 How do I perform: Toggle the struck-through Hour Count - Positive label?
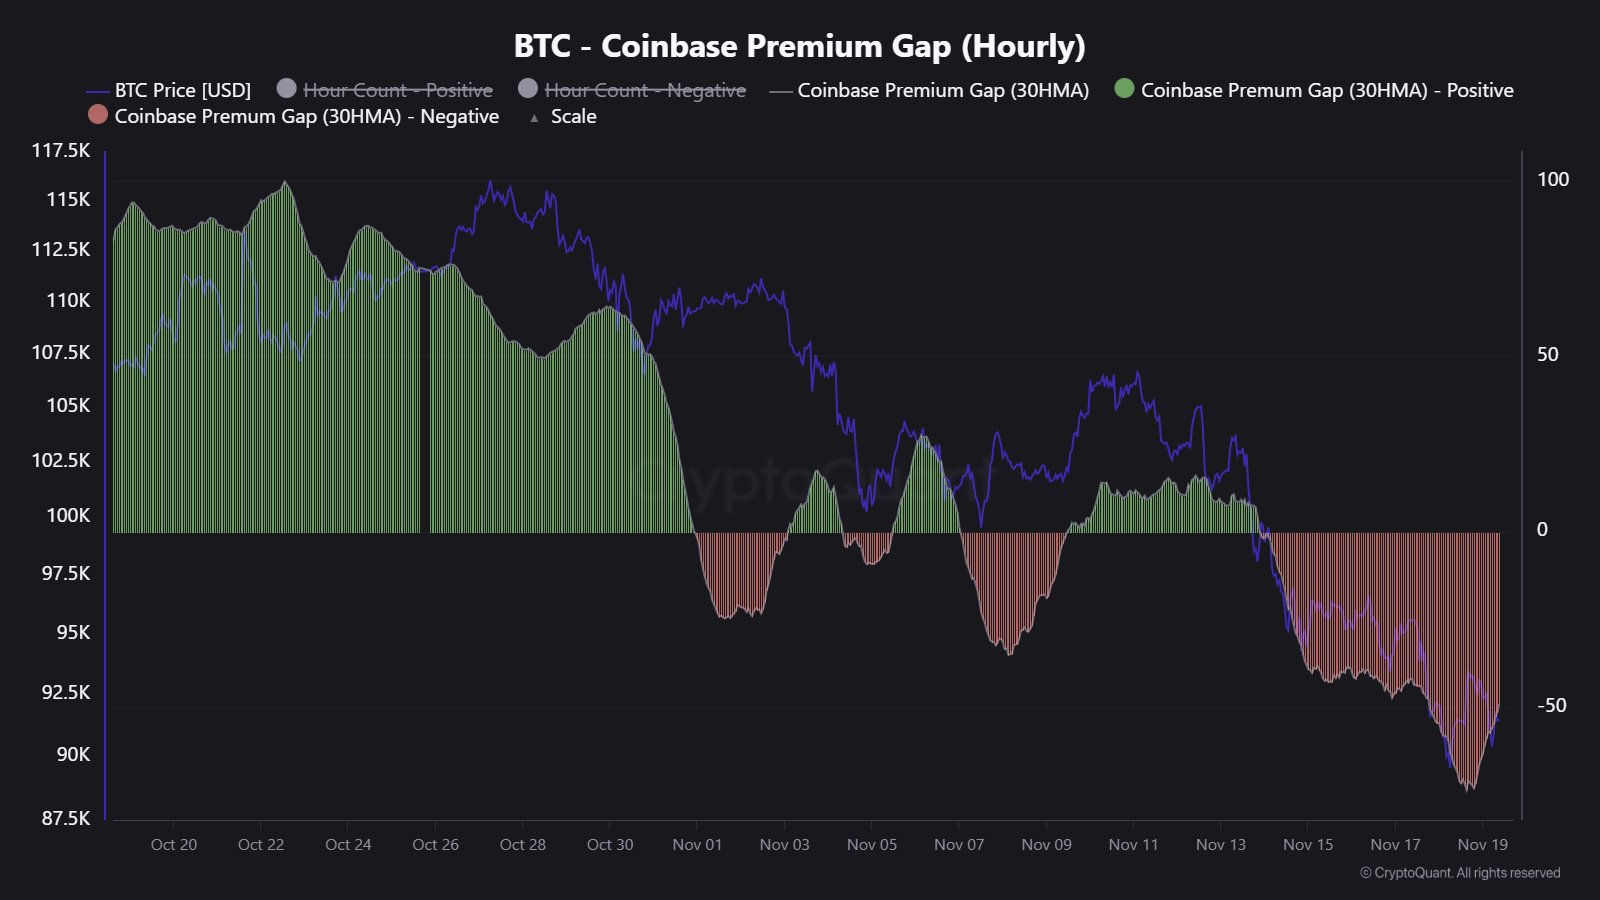click(398, 90)
